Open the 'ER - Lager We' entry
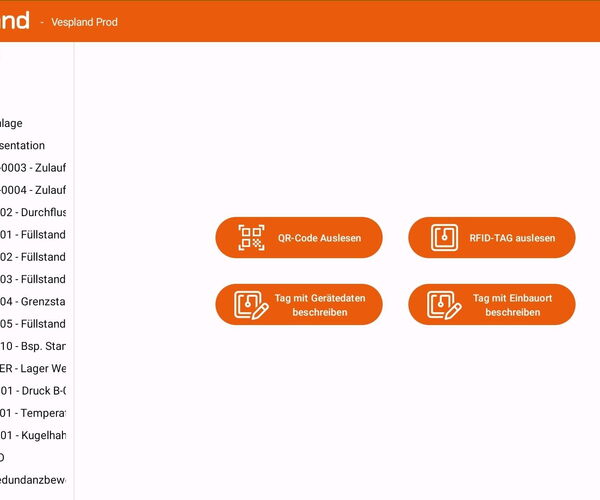The height and width of the screenshot is (500, 600). tap(33, 368)
